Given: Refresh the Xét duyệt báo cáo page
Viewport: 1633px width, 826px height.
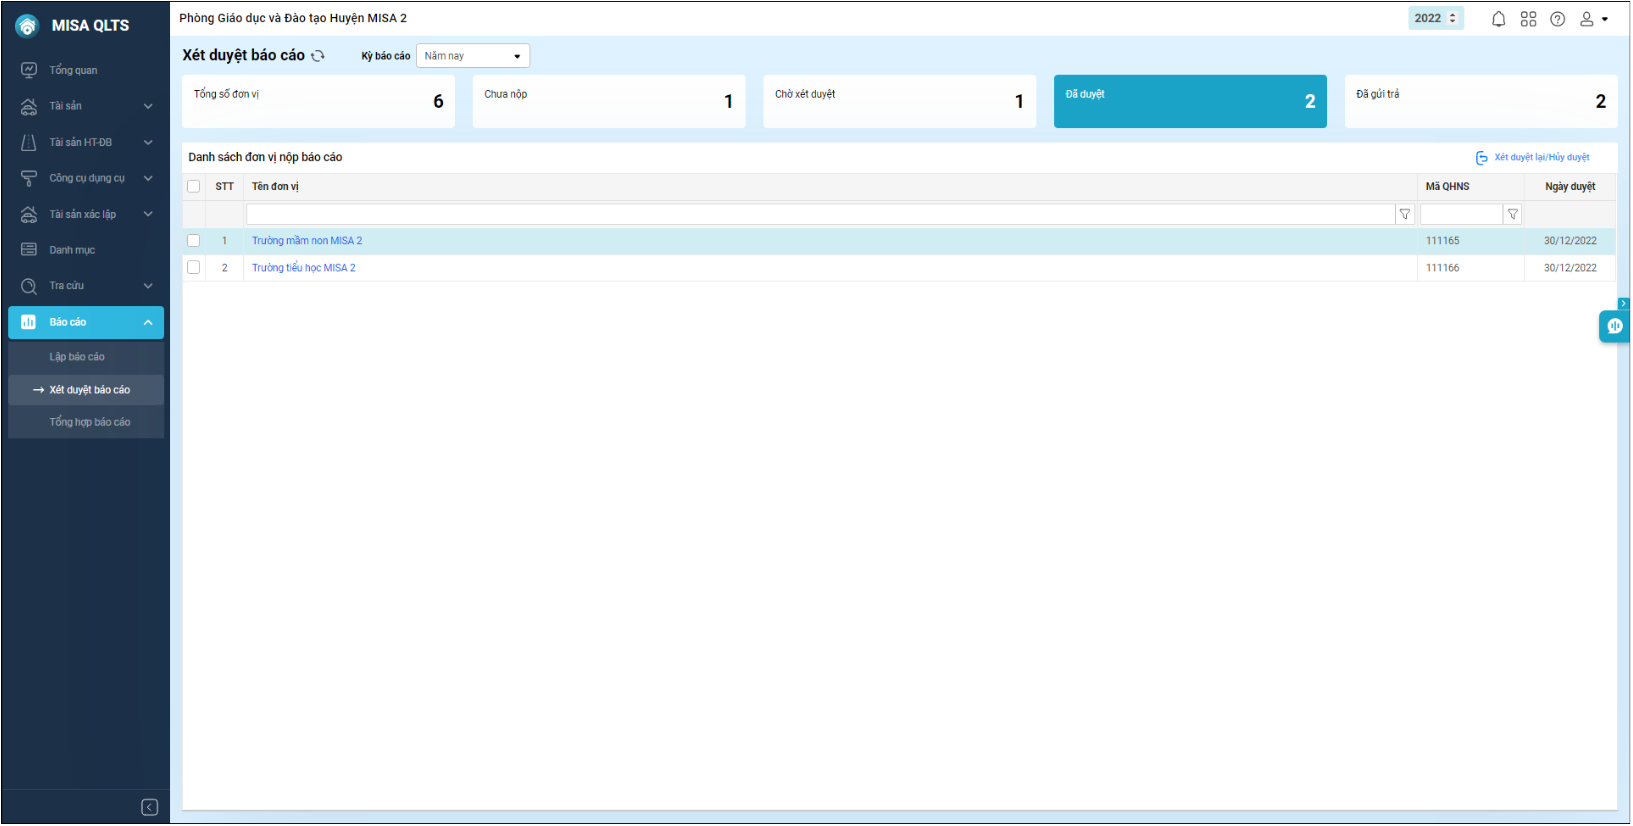Looking at the screenshot, I should pyautogui.click(x=318, y=56).
